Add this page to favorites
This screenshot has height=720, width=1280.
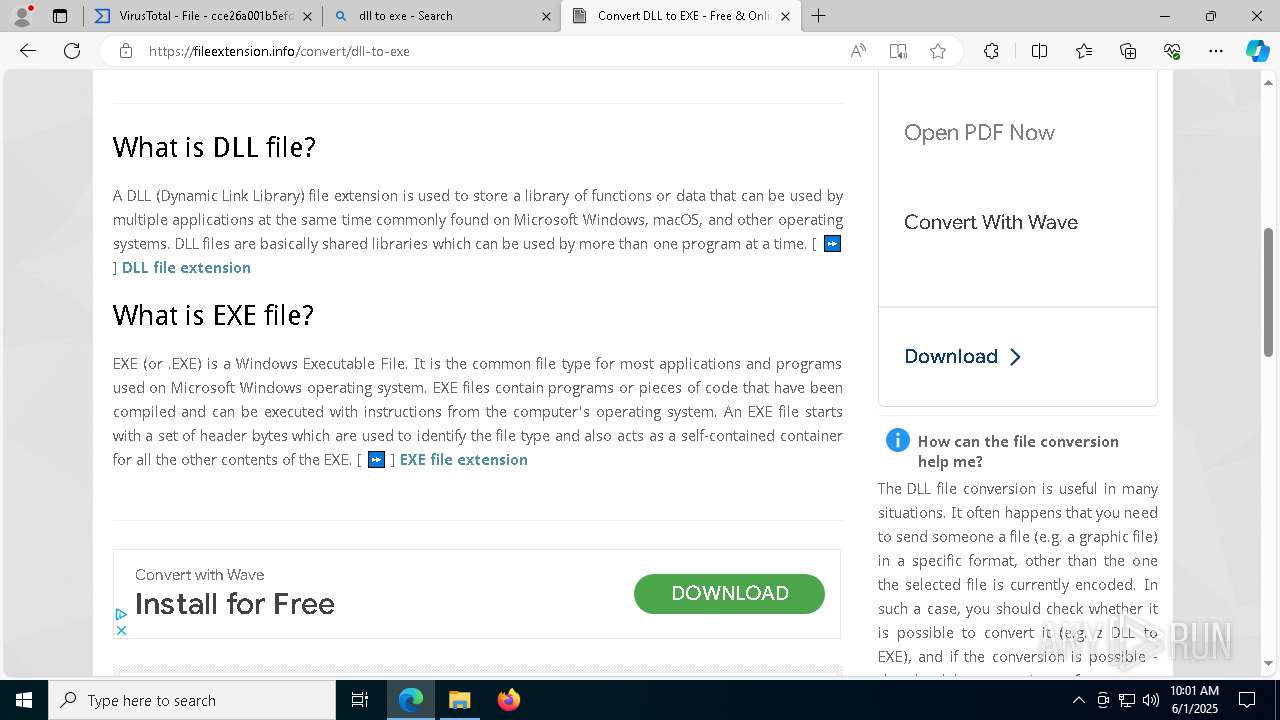tap(938, 51)
